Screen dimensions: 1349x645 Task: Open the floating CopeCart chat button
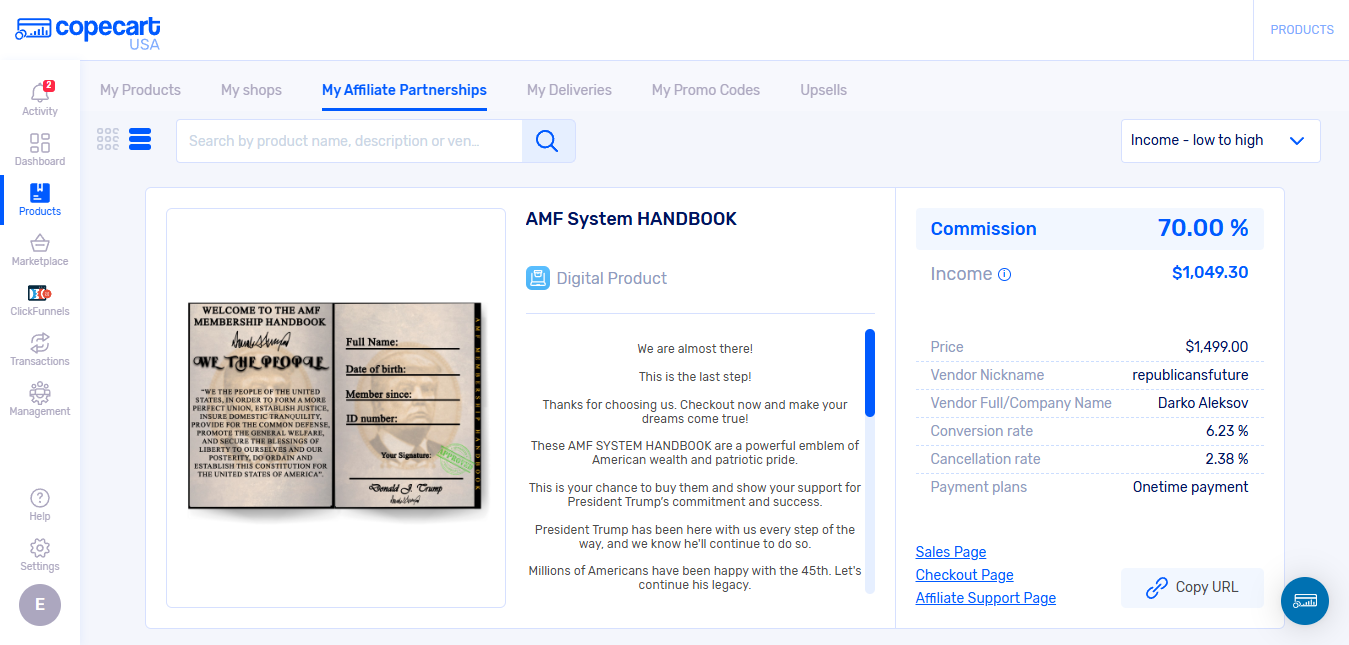click(x=1305, y=601)
